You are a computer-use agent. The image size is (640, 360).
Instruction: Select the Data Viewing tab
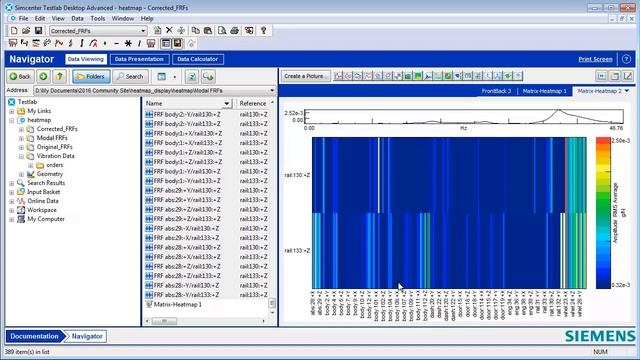(86, 59)
